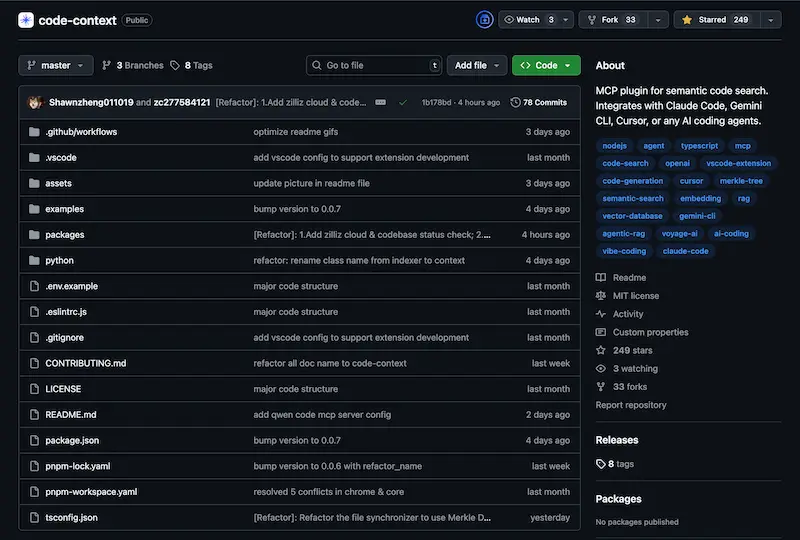Click the code-context repository avatar icon

[26, 20]
